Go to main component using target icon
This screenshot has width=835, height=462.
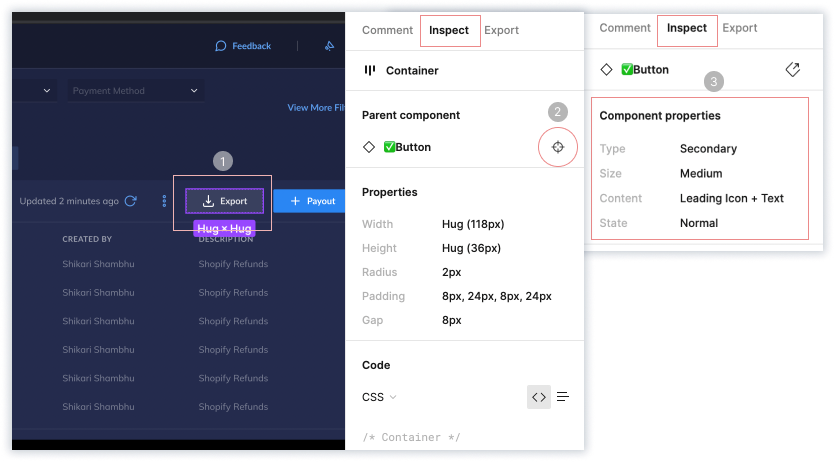[558, 147]
